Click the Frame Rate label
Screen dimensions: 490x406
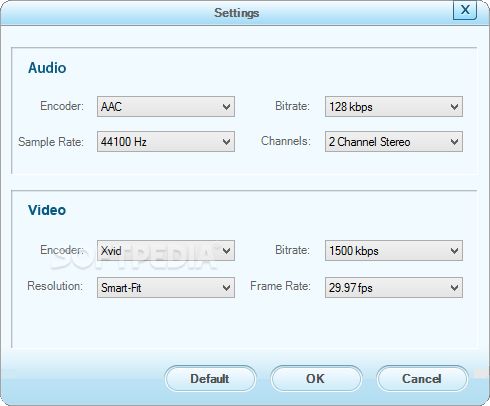(x=280, y=286)
